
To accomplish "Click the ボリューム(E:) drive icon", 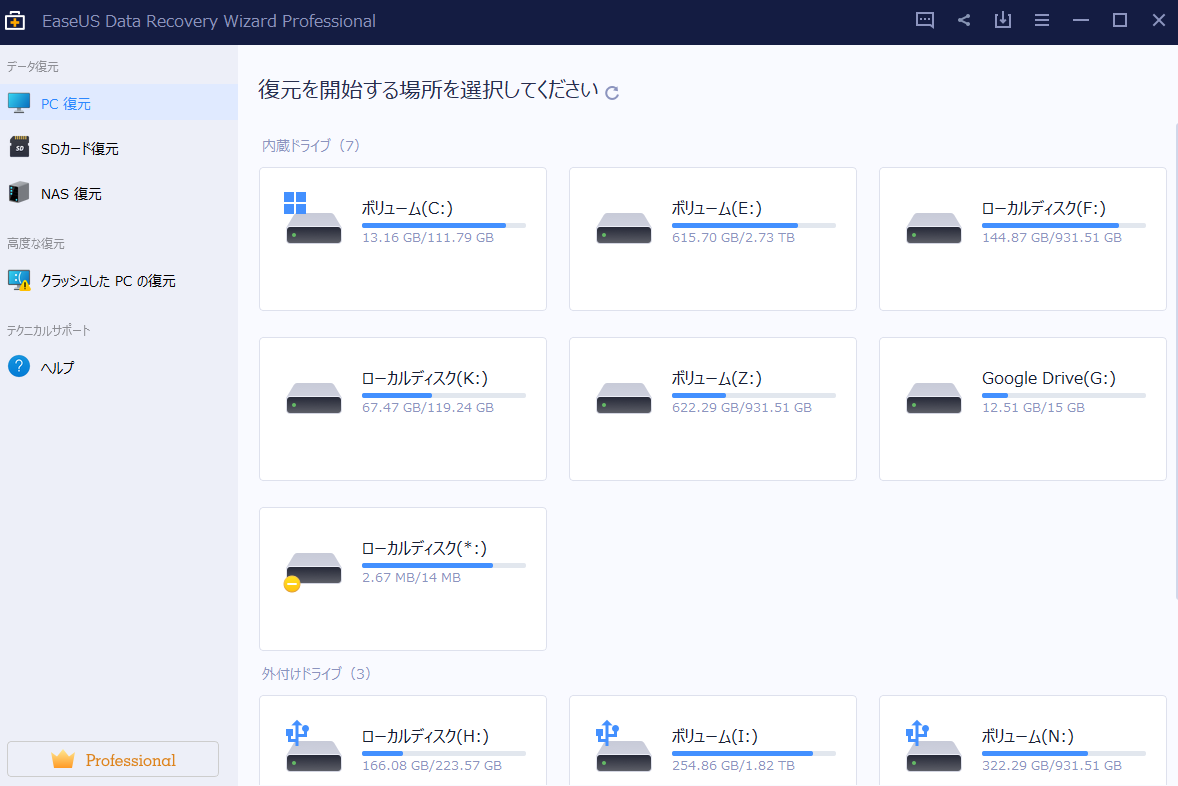I will coord(624,228).
